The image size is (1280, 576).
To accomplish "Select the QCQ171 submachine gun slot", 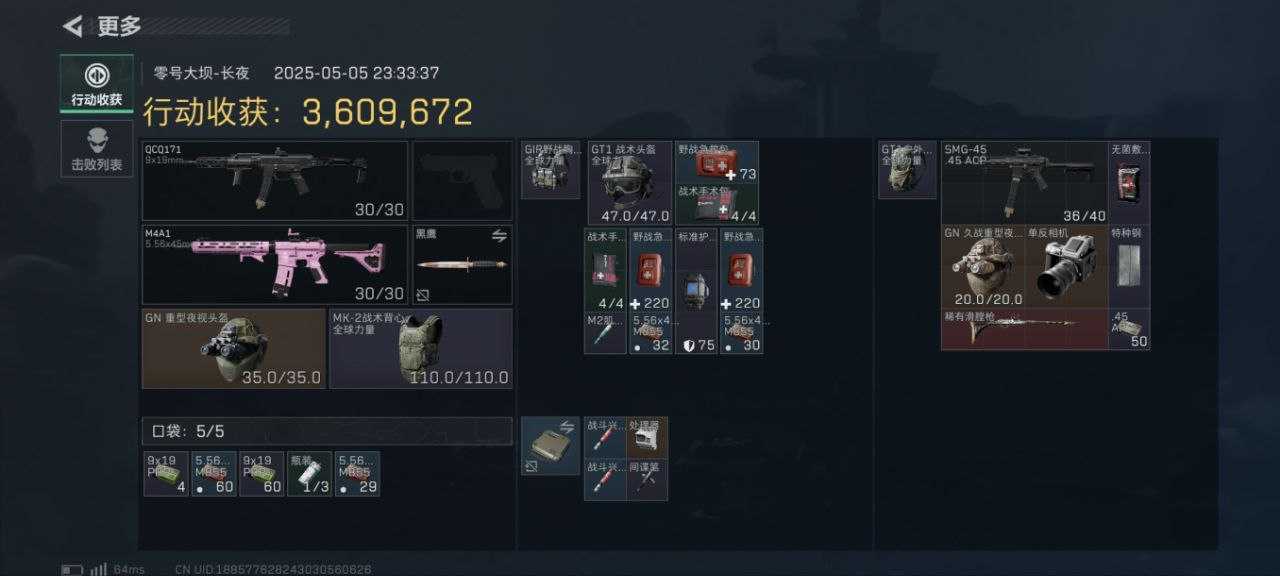I will [x=275, y=181].
